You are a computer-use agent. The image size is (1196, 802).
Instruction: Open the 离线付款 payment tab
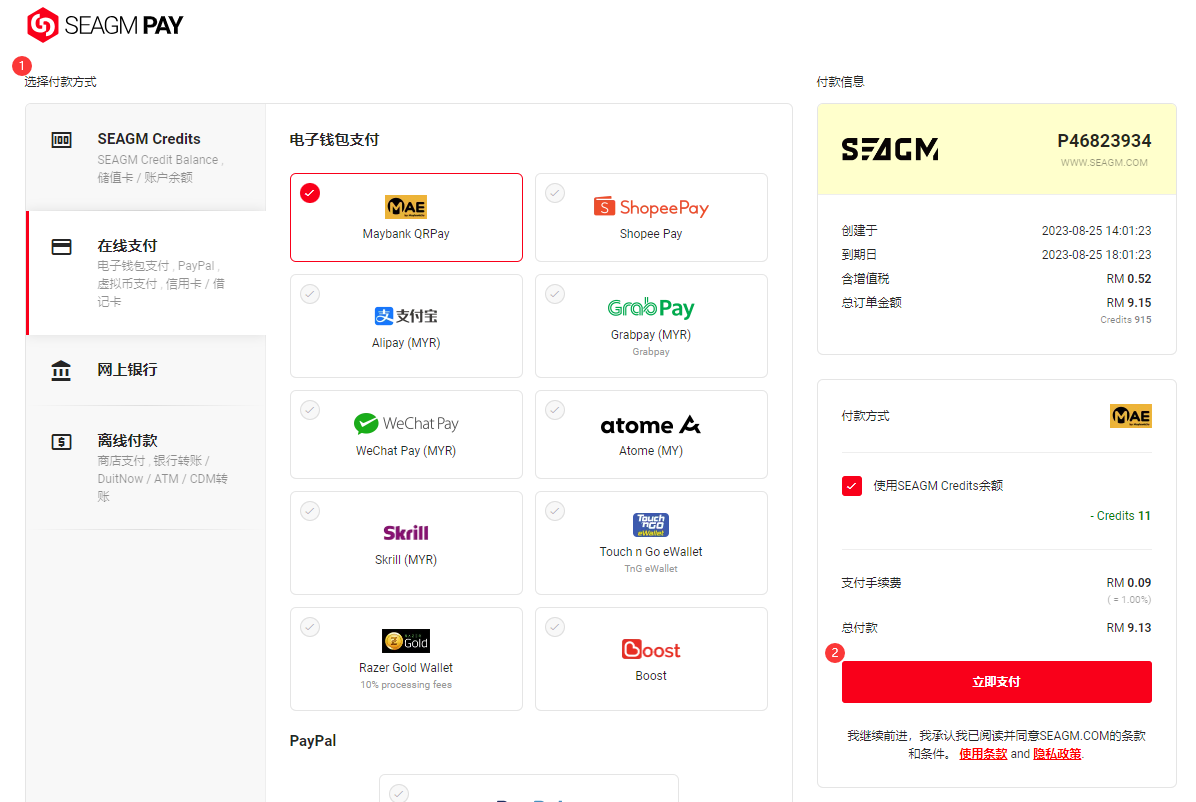pos(146,468)
